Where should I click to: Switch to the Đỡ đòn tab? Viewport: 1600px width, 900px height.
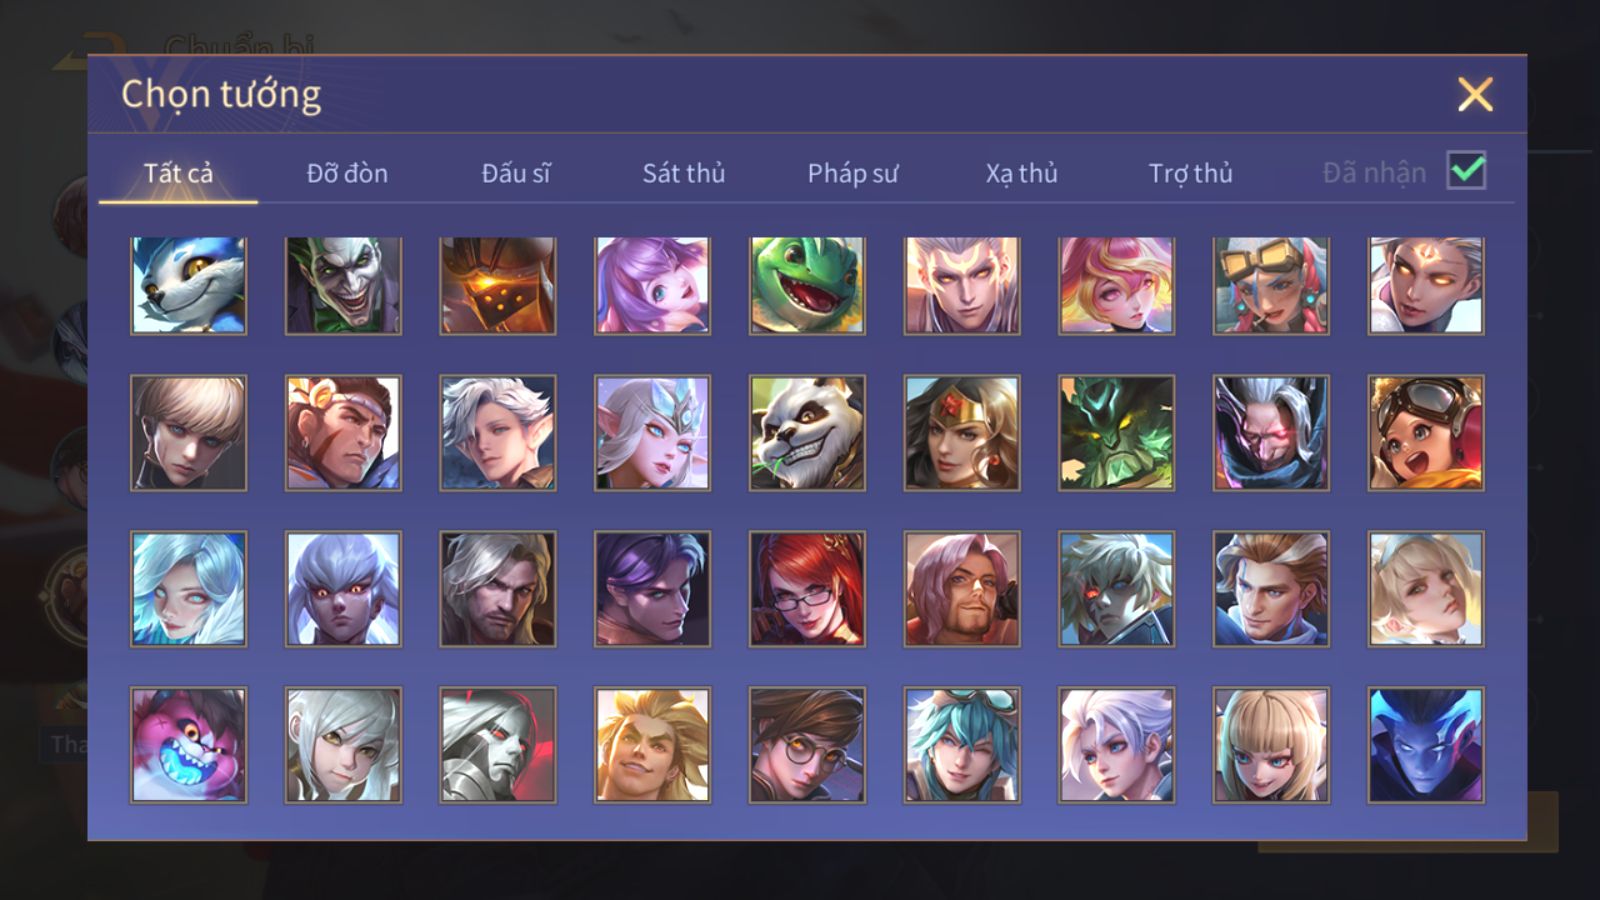pos(347,173)
